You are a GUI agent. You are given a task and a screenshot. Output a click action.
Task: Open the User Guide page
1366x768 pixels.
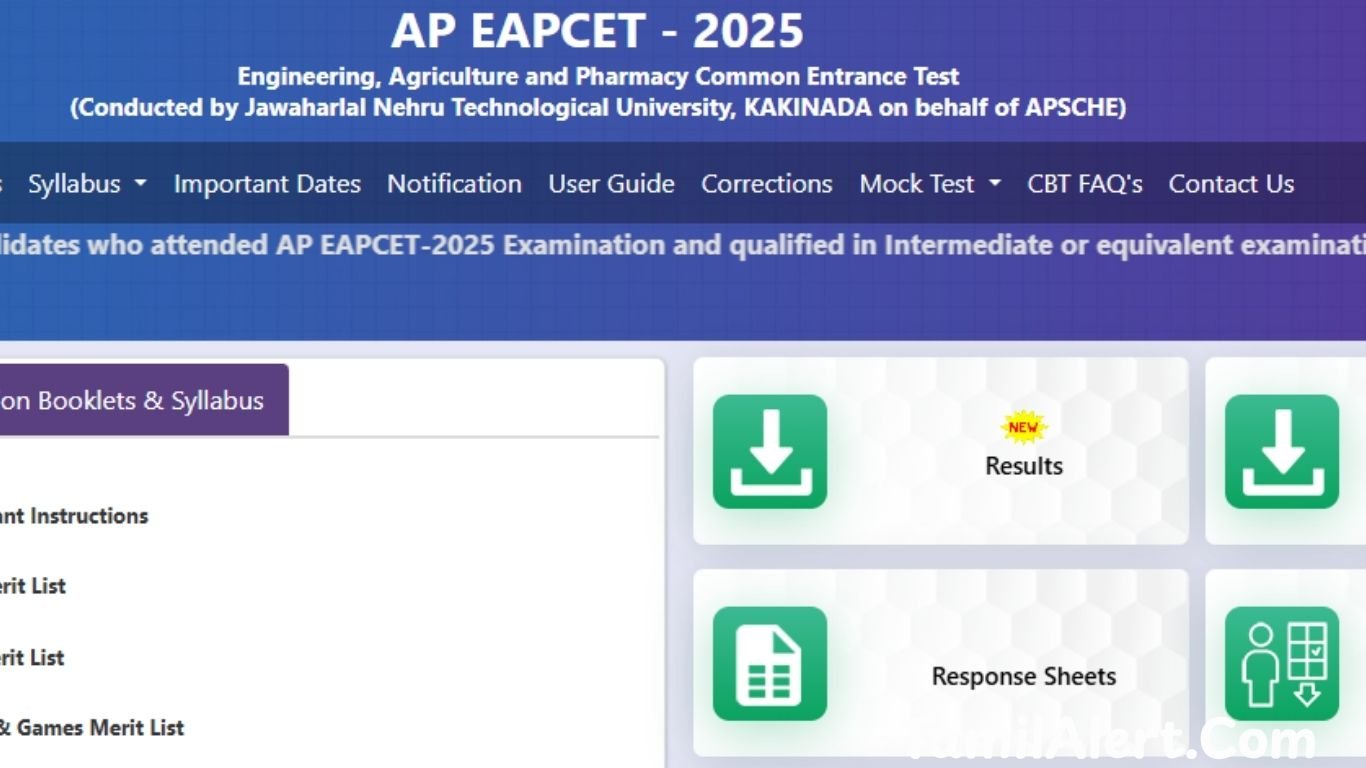611,183
